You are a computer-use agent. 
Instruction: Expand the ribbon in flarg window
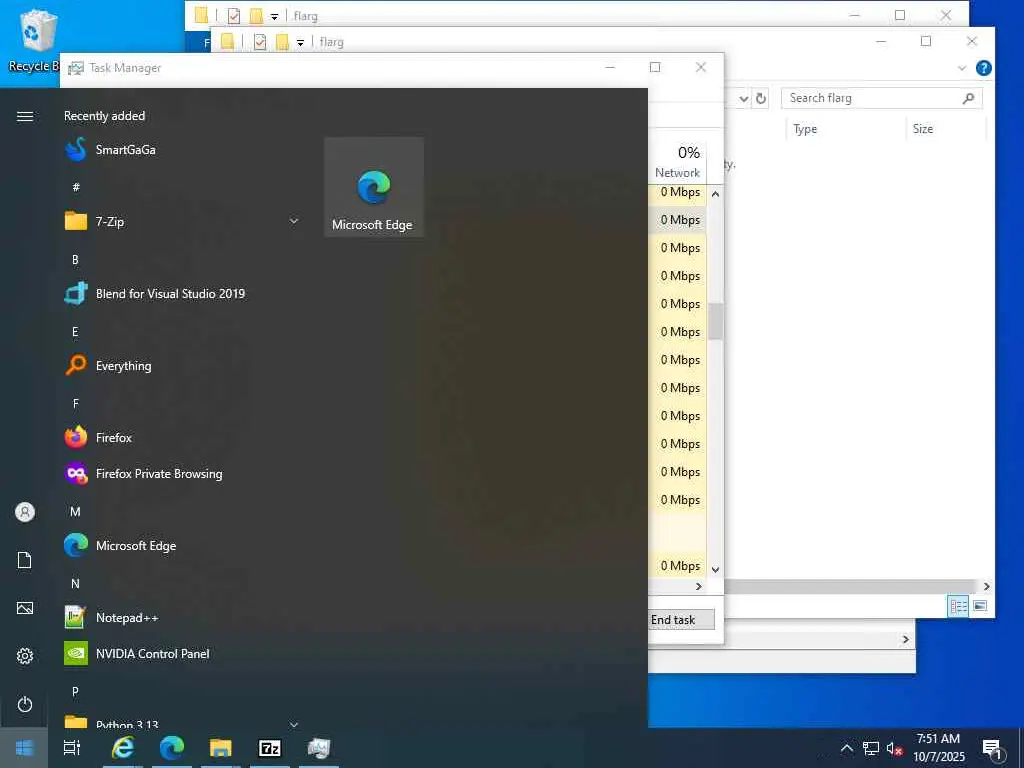point(962,68)
